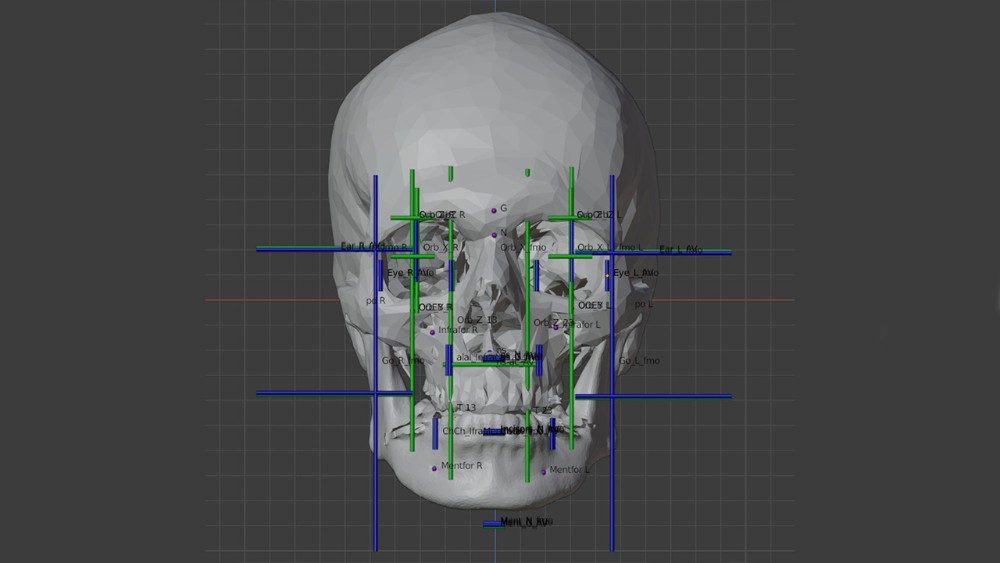Viewport: 1000px width, 563px height.
Task: Select the po R landmark label
Action: [x=376, y=300]
